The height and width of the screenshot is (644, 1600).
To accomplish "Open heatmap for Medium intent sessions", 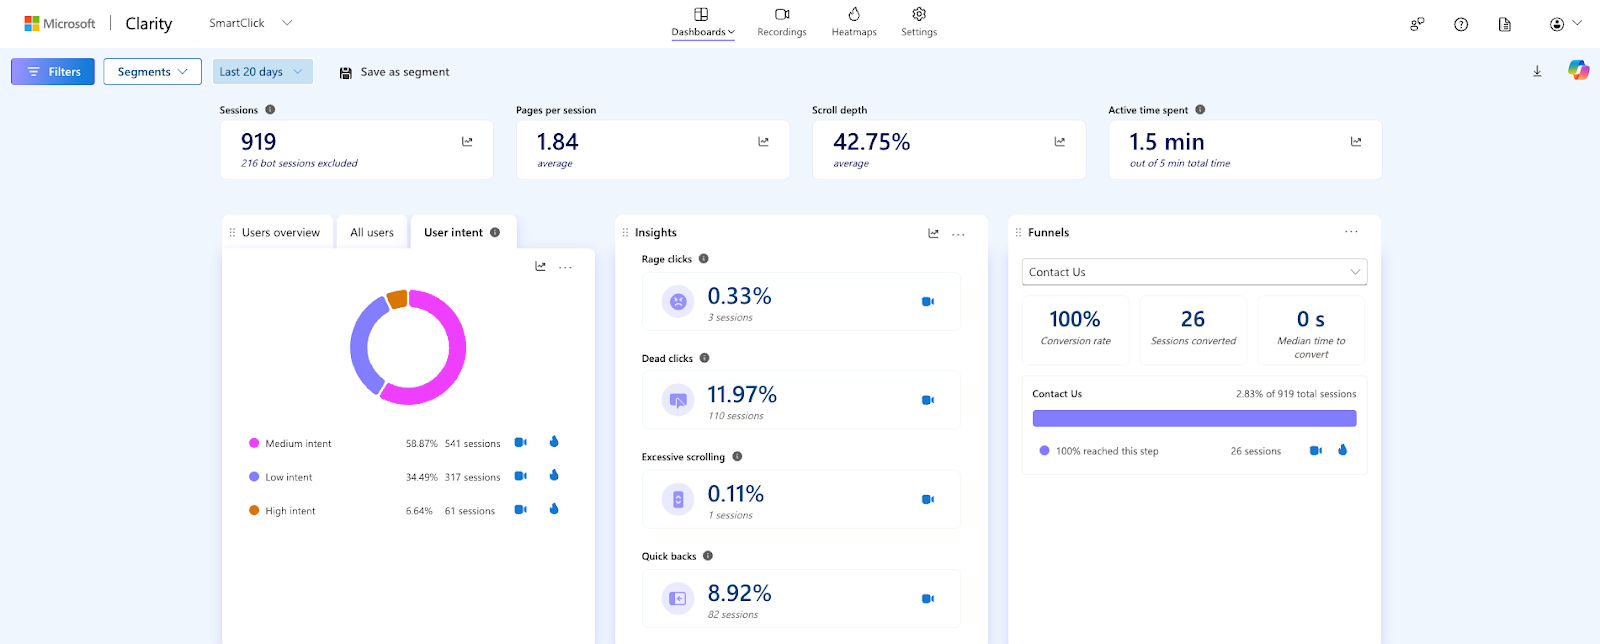I will click(x=554, y=442).
